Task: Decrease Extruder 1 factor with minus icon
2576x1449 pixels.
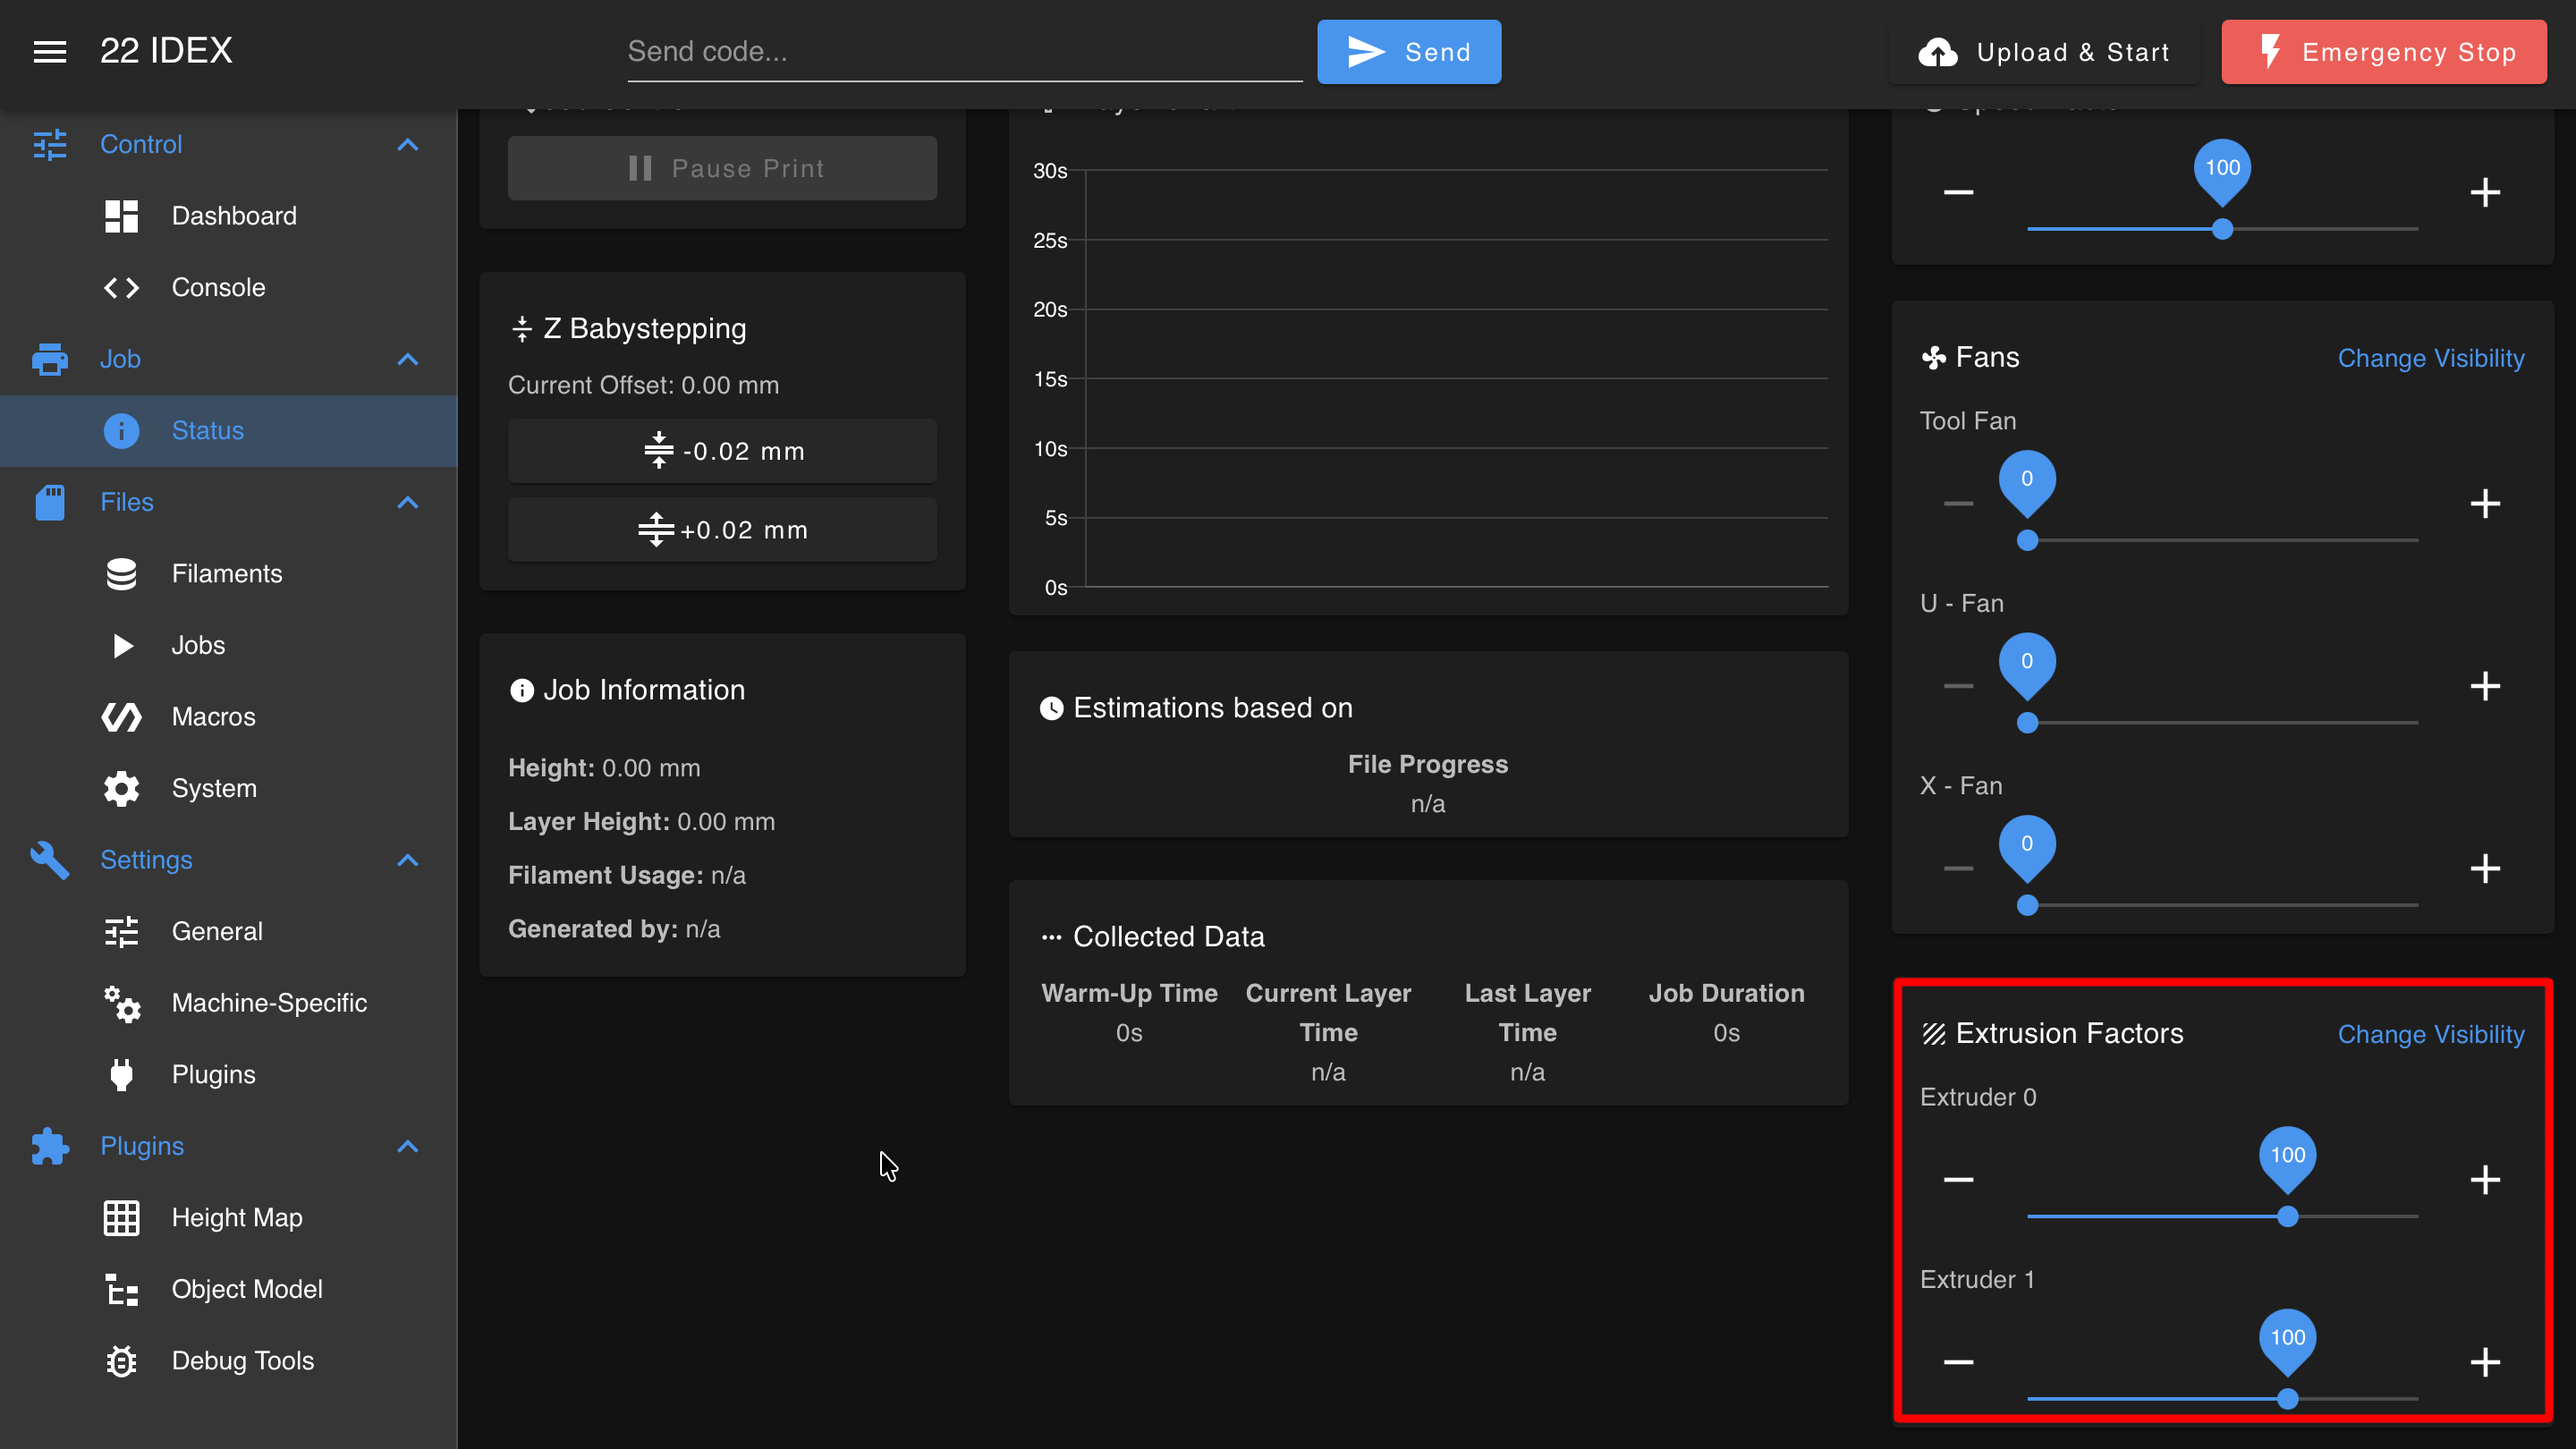Action: (x=1958, y=1362)
